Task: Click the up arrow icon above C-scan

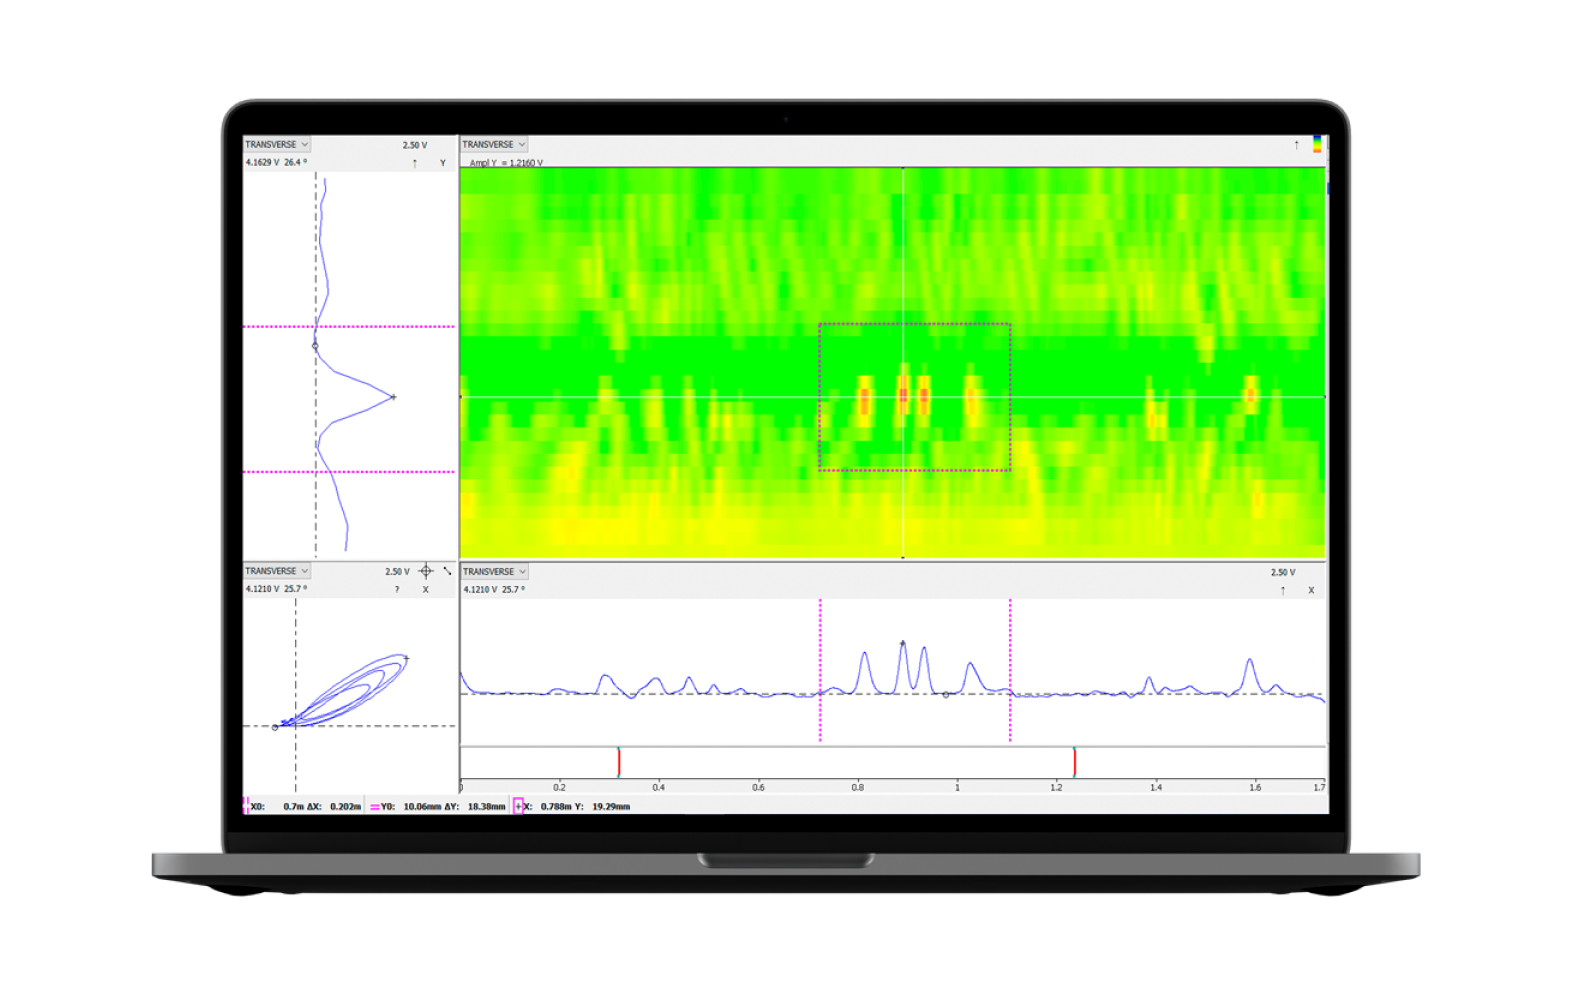Action: [1297, 145]
